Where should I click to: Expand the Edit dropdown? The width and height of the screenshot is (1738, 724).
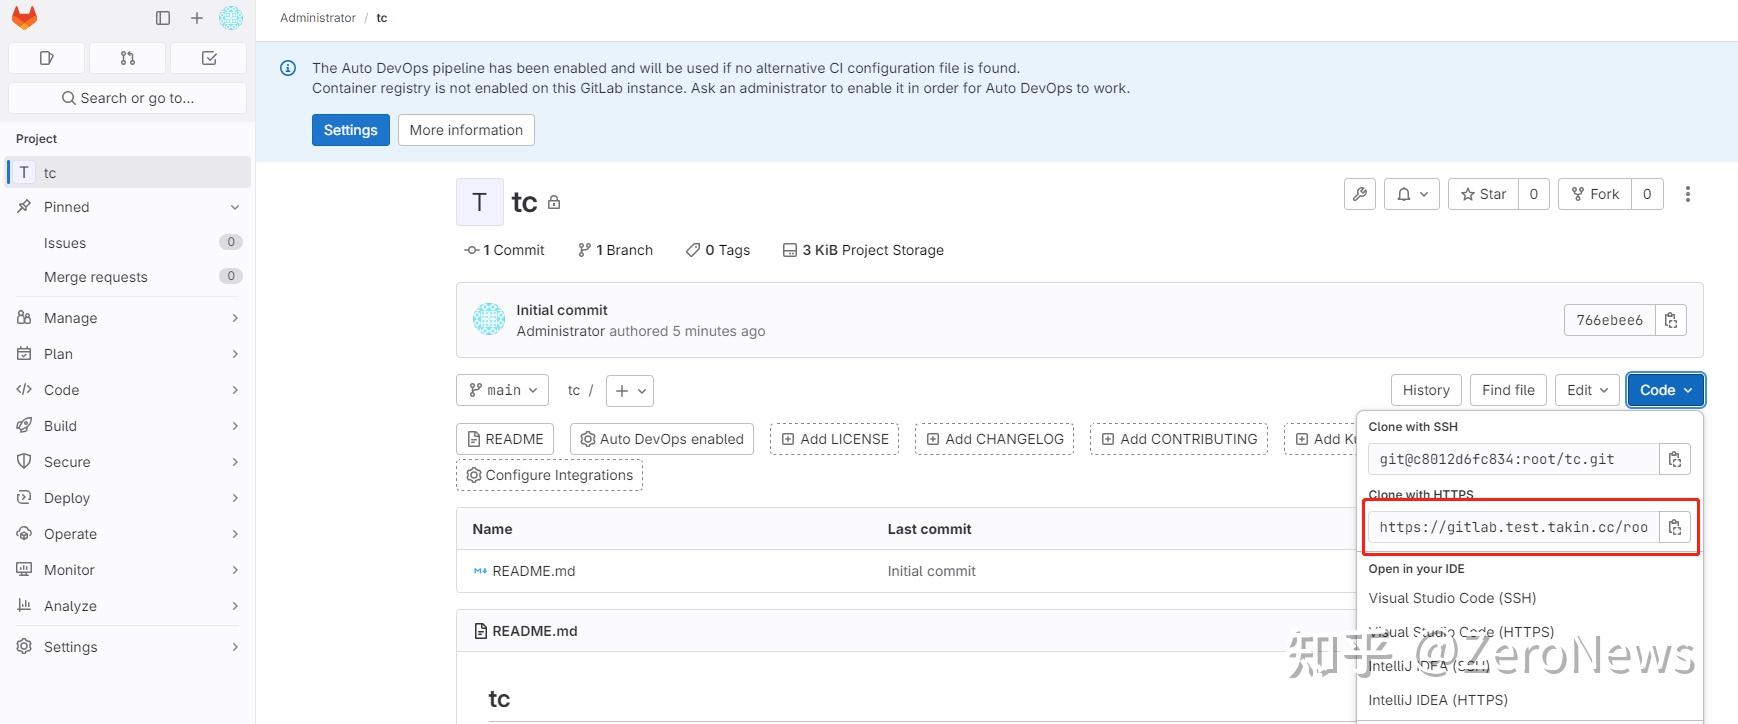[x=1587, y=390]
